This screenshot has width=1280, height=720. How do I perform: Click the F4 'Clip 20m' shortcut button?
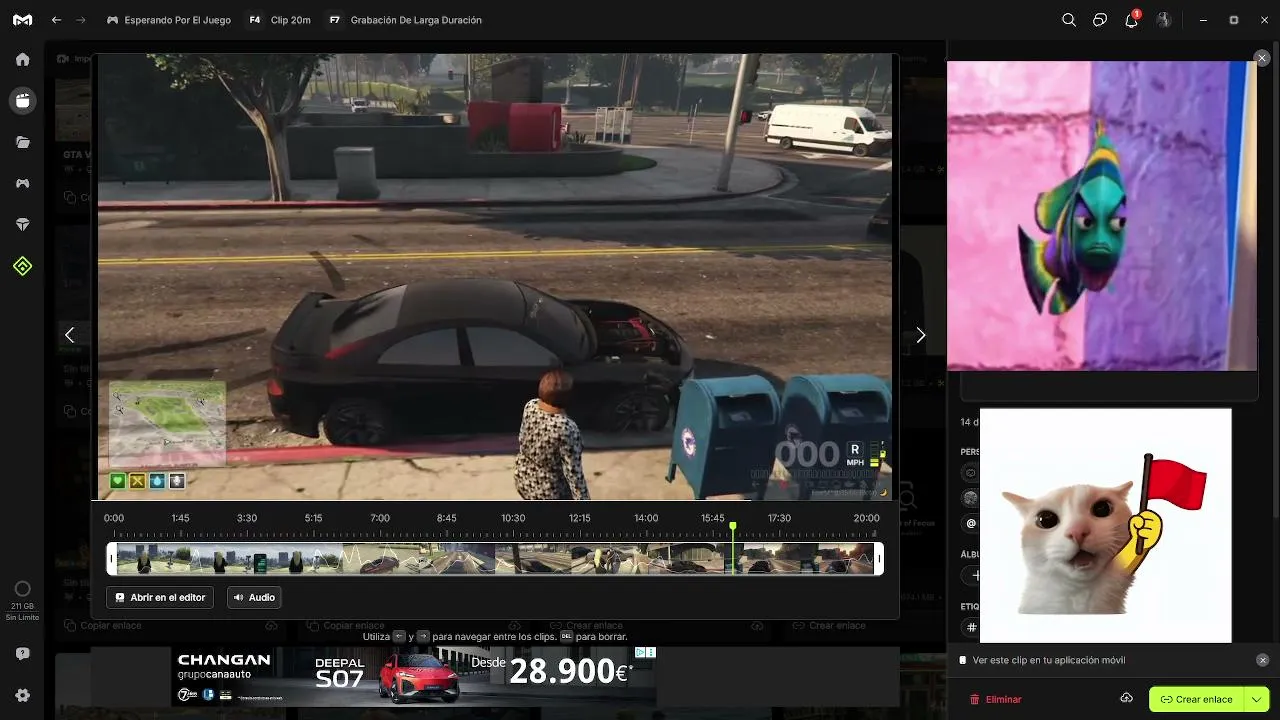[x=279, y=20]
